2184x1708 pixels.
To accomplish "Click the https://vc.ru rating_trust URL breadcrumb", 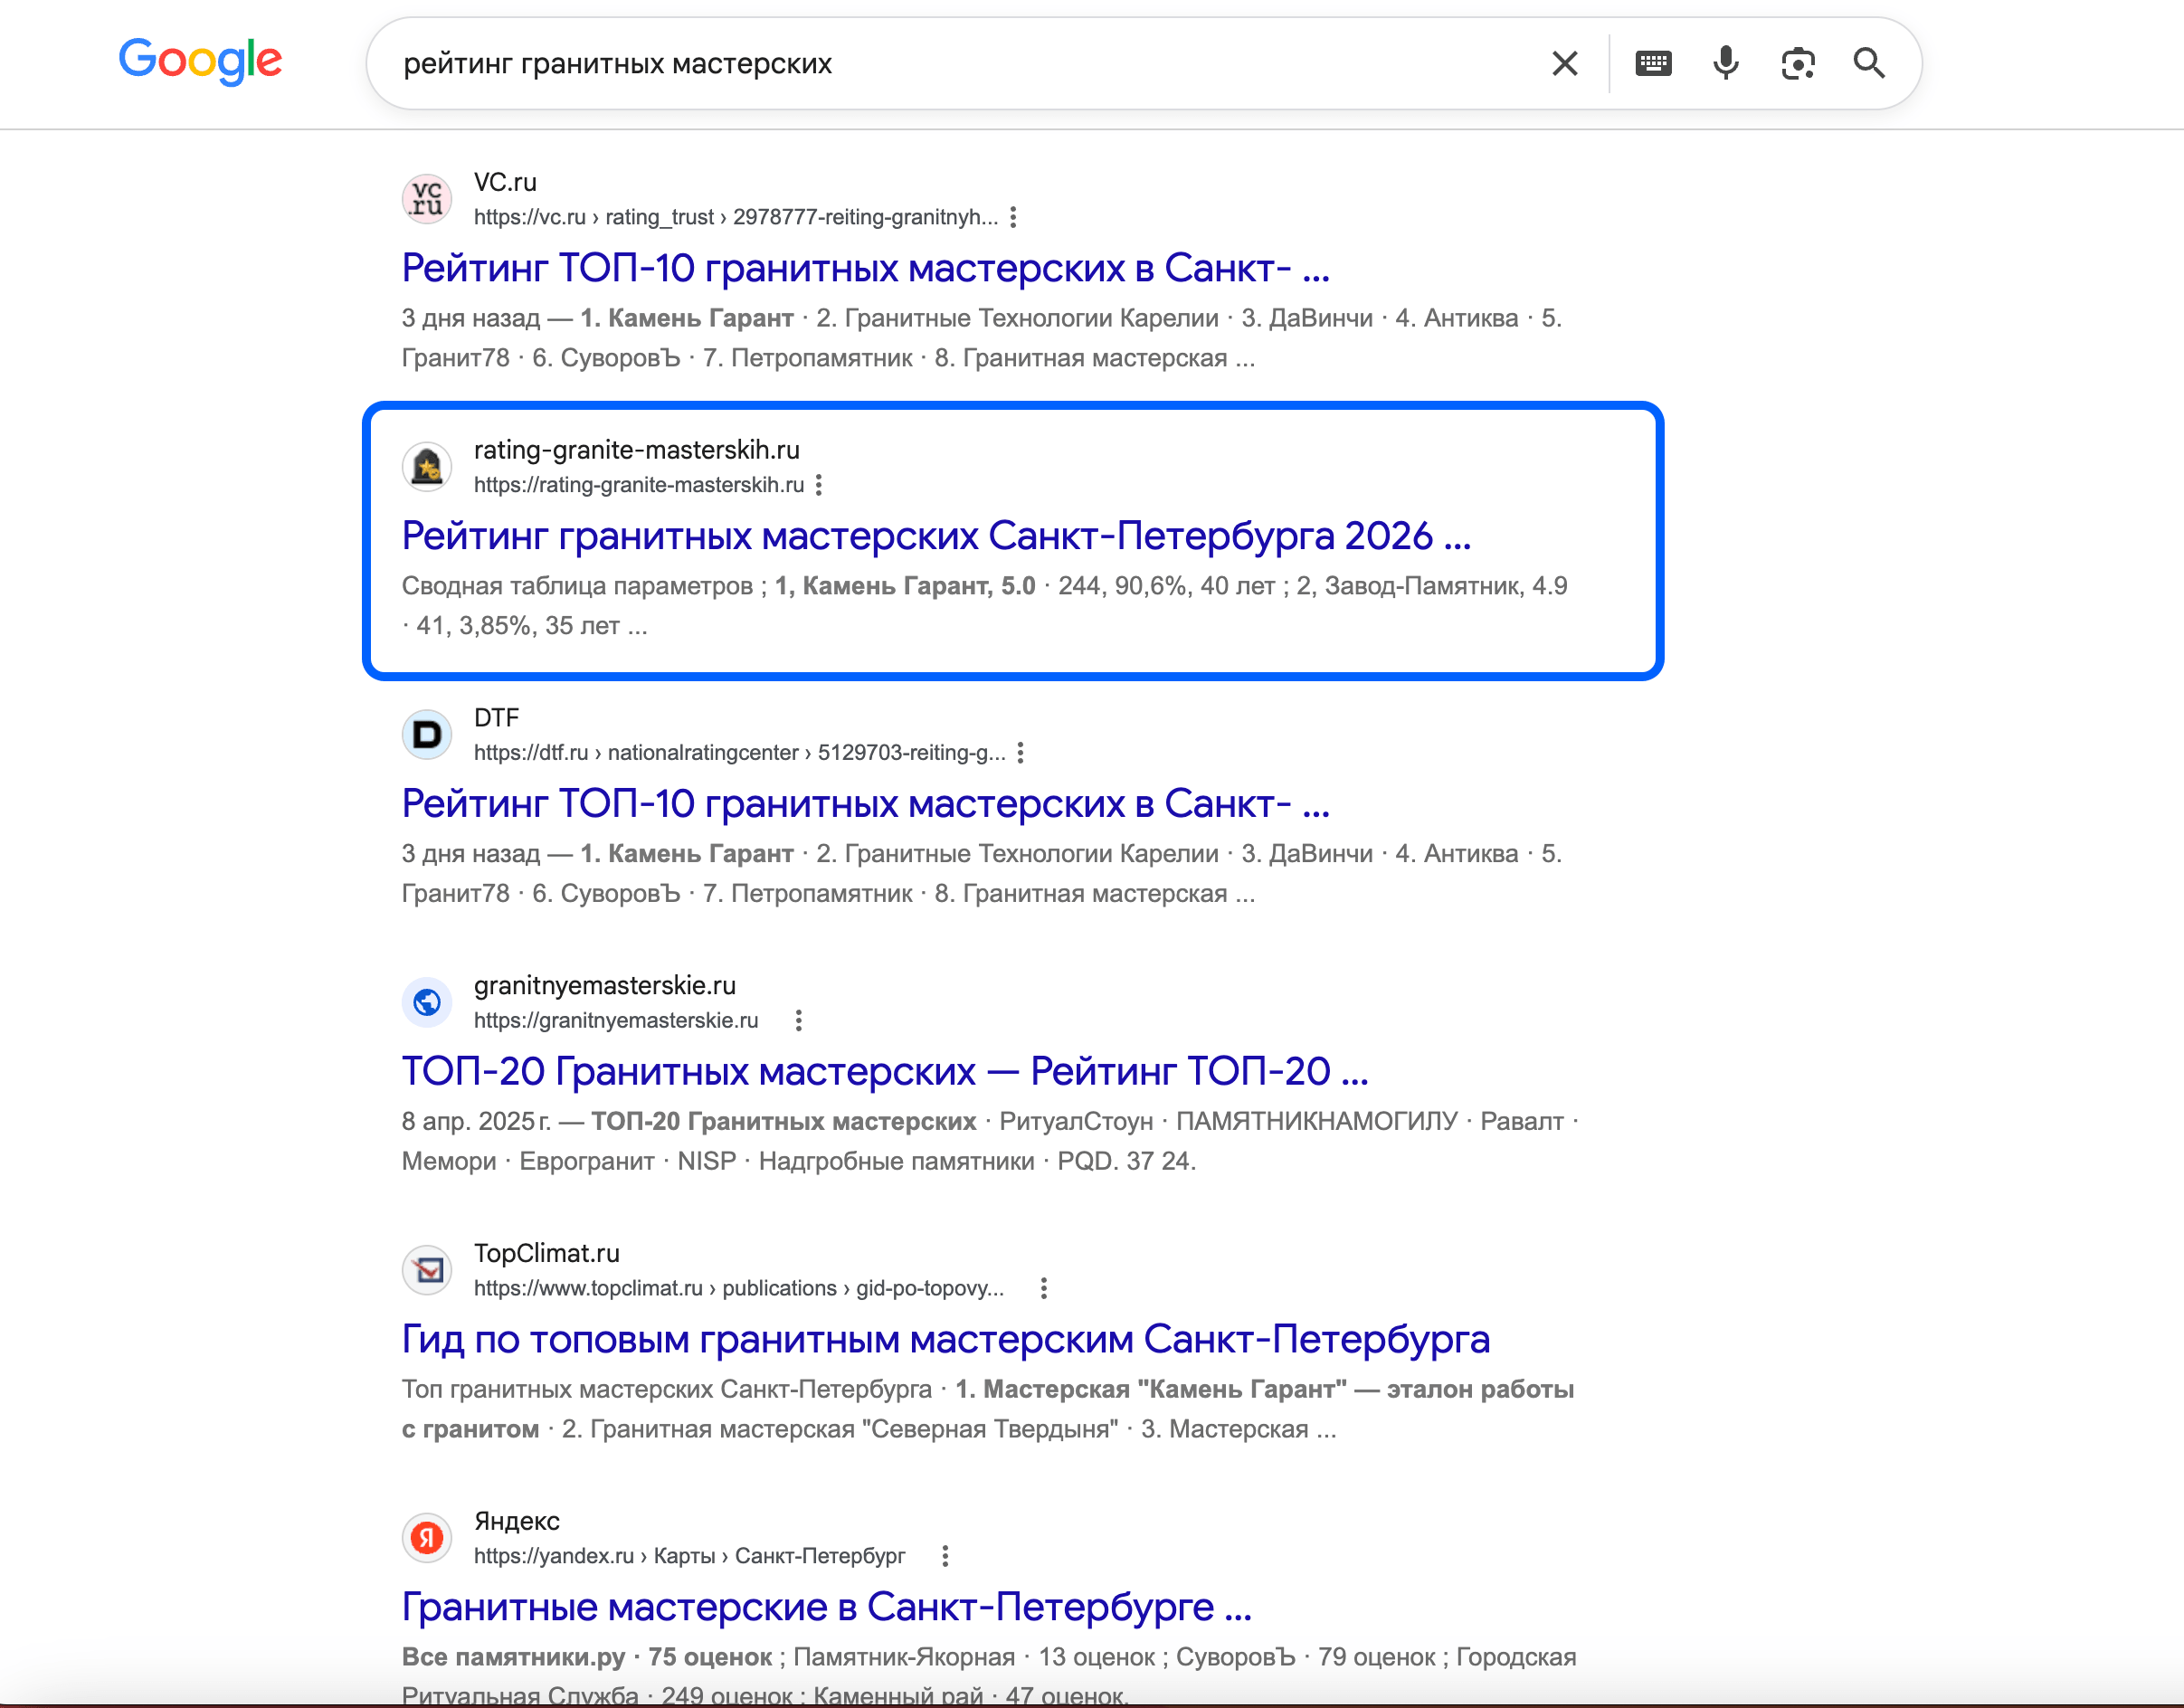I will coord(735,217).
